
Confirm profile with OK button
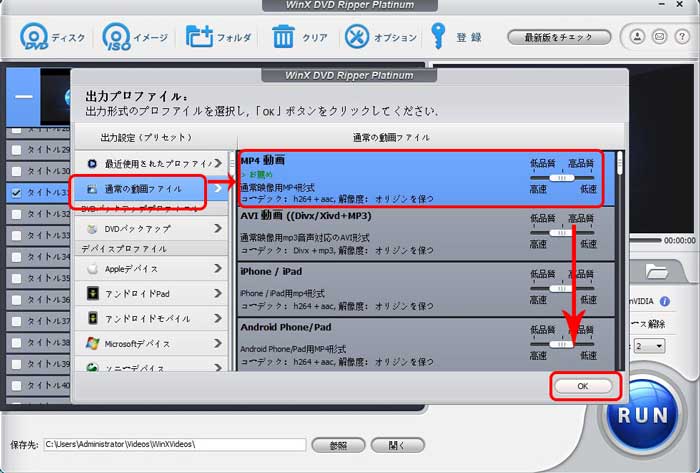coord(583,386)
